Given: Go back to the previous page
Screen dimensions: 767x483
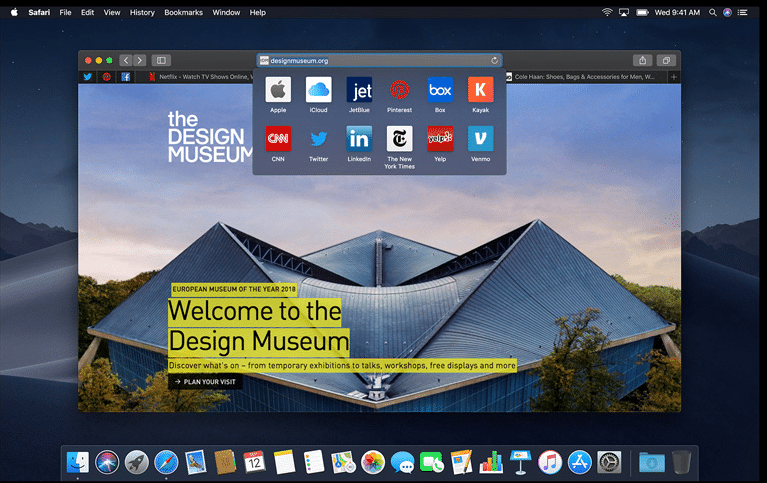Looking at the screenshot, I should 125,60.
